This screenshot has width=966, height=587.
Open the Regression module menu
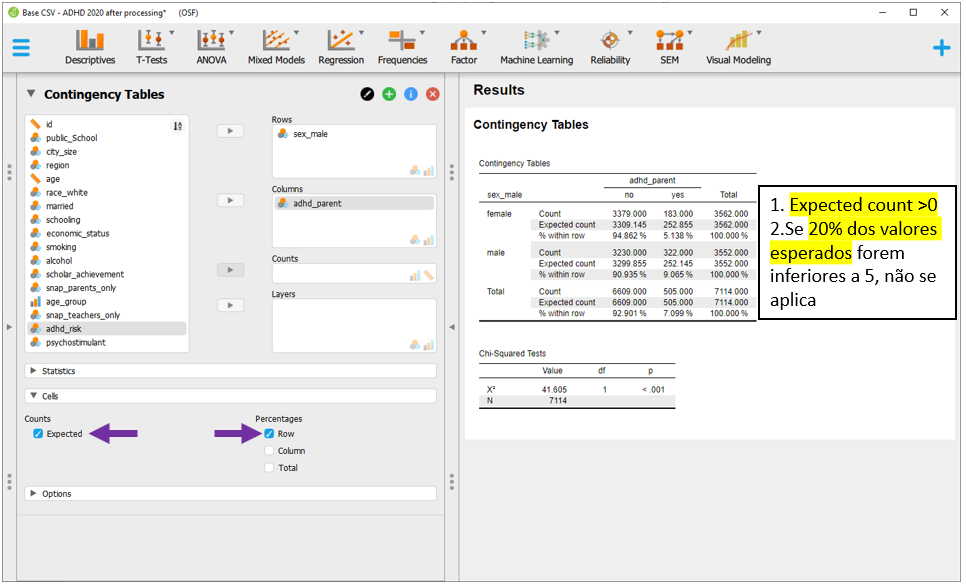341,46
